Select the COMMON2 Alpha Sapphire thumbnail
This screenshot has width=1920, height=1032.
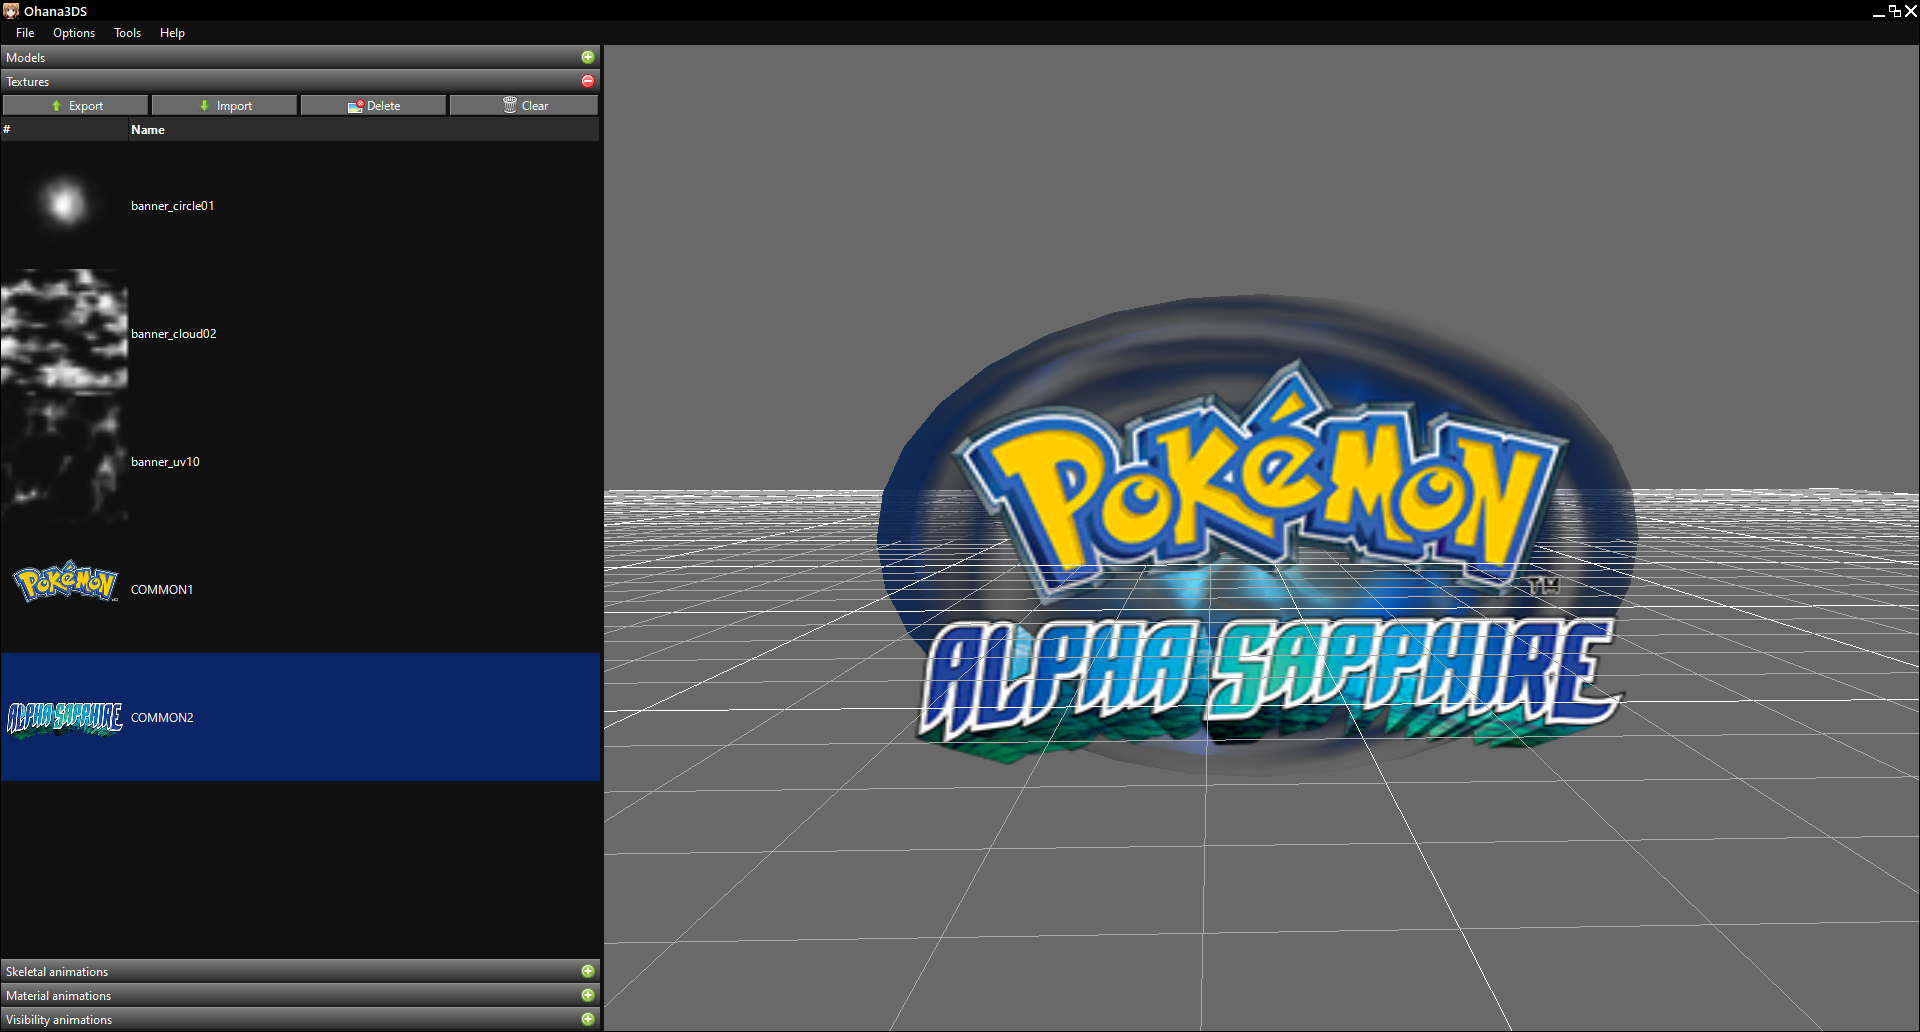click(x=65, y=718)
